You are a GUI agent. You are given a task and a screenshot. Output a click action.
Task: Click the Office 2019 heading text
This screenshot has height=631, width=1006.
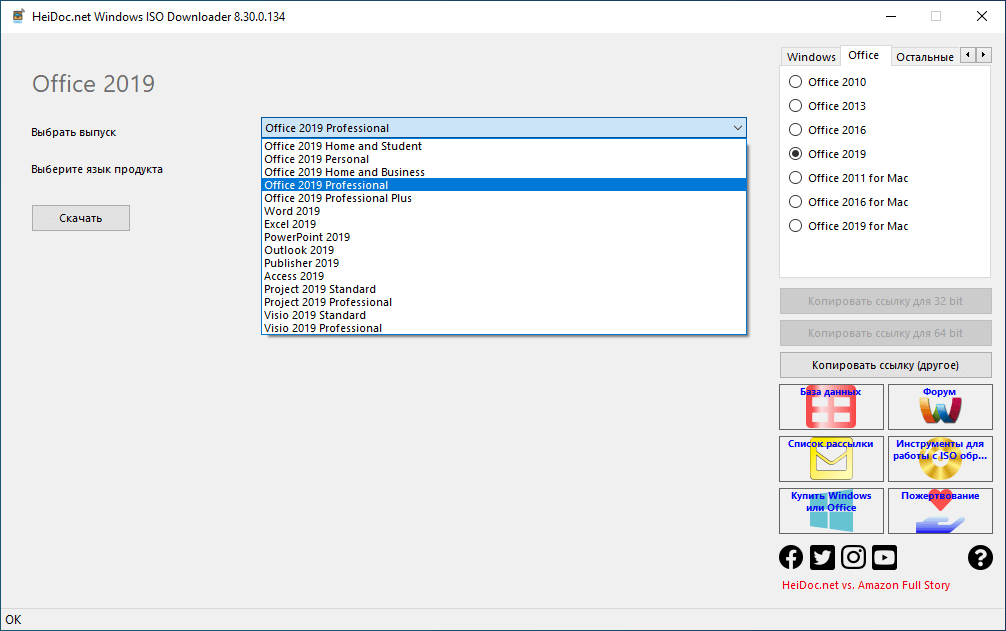[94, 83]
